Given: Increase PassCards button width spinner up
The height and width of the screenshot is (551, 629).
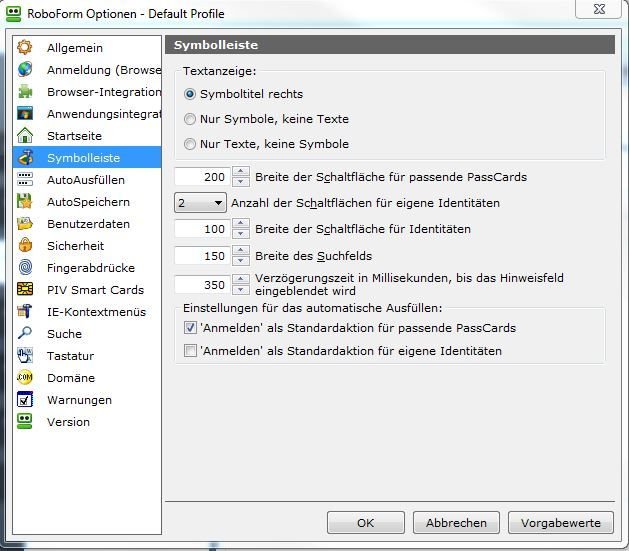Looking at the screenshot, I should tap(241, 172).
